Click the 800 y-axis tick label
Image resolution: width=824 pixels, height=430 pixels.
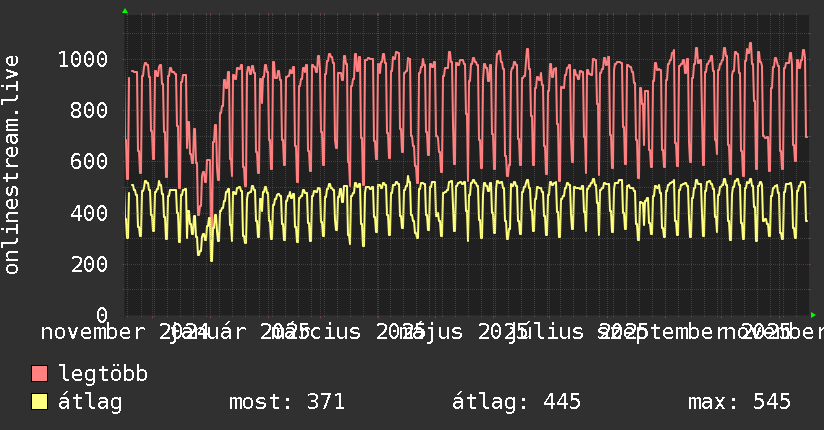point(88,110)
